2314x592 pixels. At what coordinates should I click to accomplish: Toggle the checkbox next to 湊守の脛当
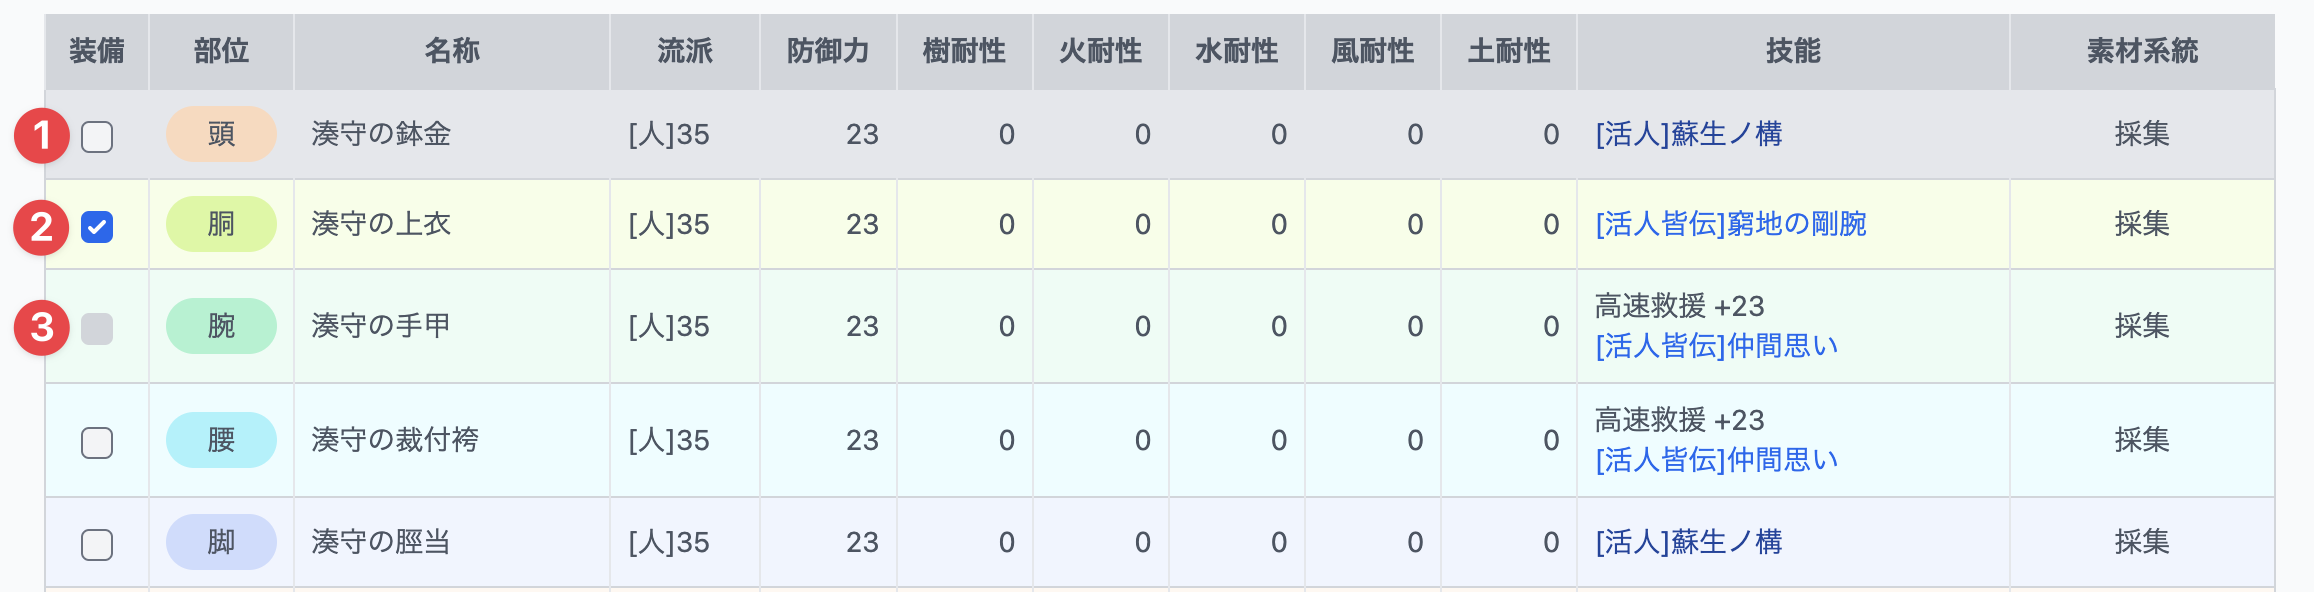(97, 543)
